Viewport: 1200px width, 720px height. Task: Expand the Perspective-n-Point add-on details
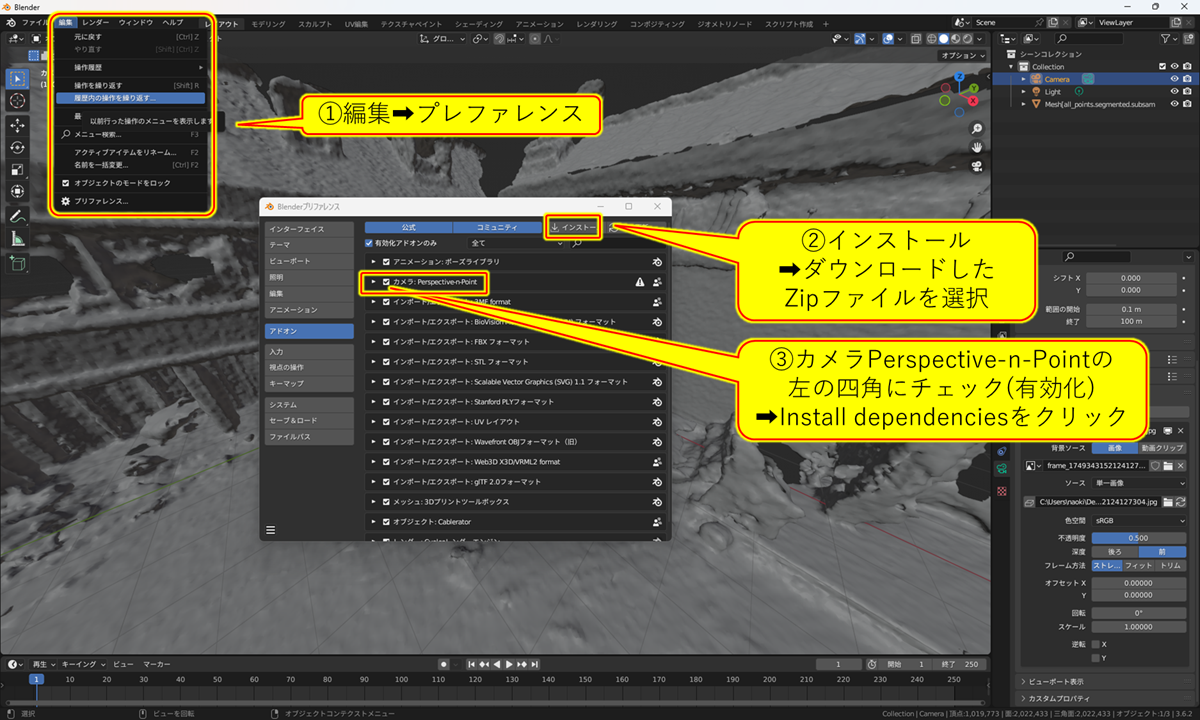click(x=374, y=282)
